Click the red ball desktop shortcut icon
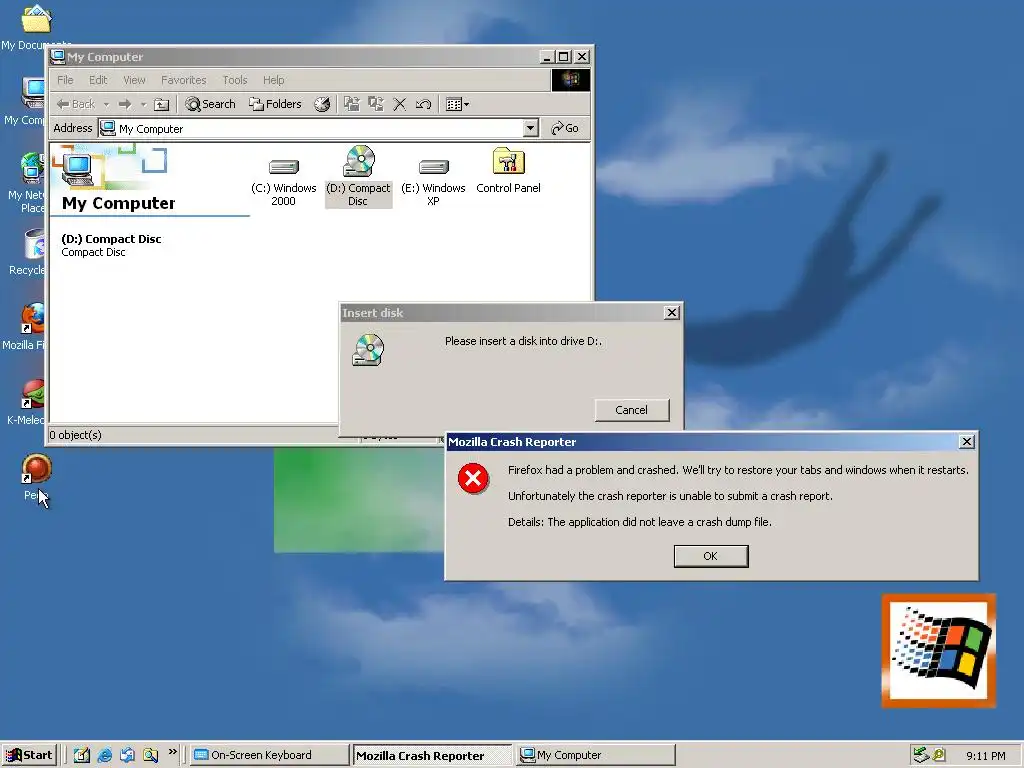The image size is (1024, 768). 36,469
